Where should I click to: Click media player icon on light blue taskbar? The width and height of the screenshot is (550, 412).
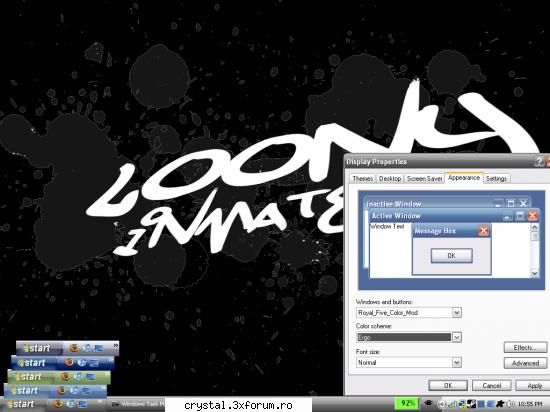(x=74, y=390)
